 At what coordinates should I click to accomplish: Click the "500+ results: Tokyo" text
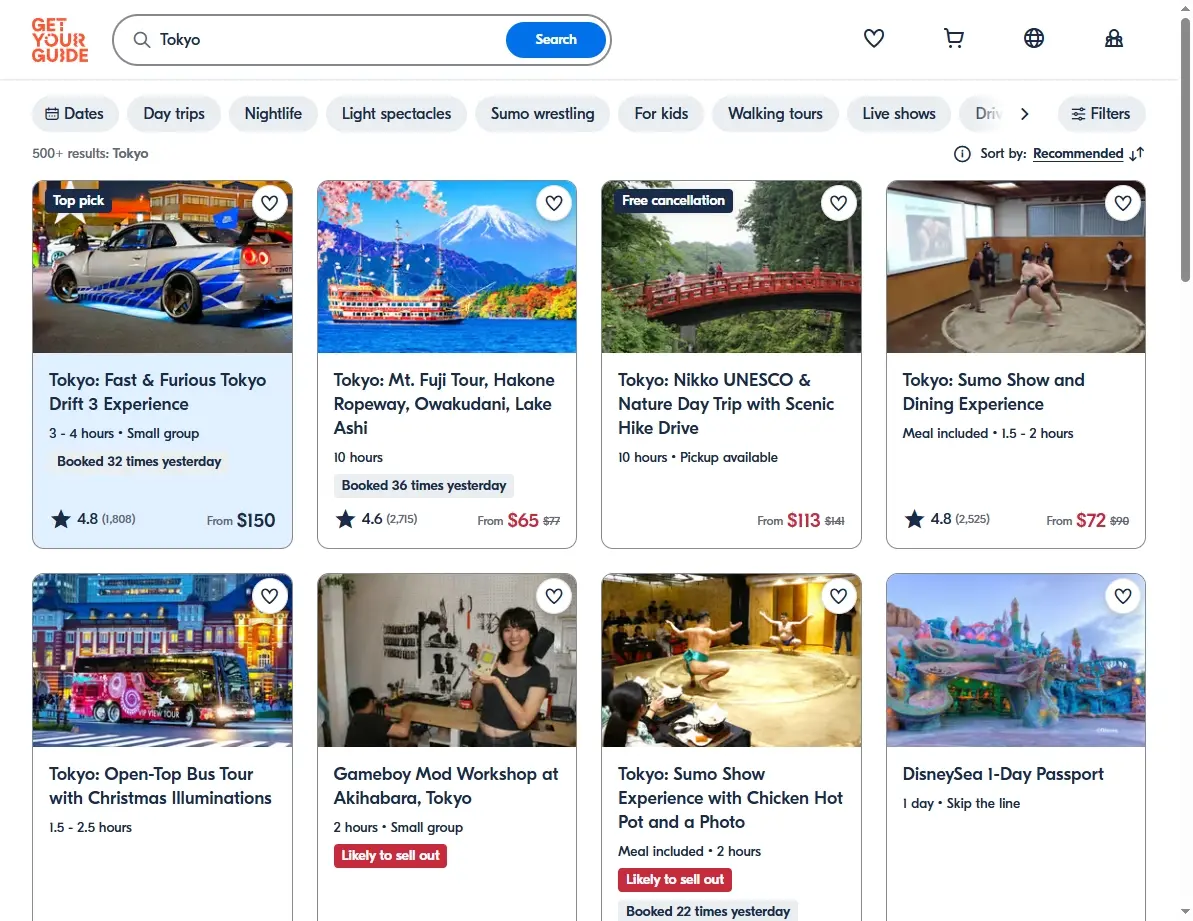[91, 154]
